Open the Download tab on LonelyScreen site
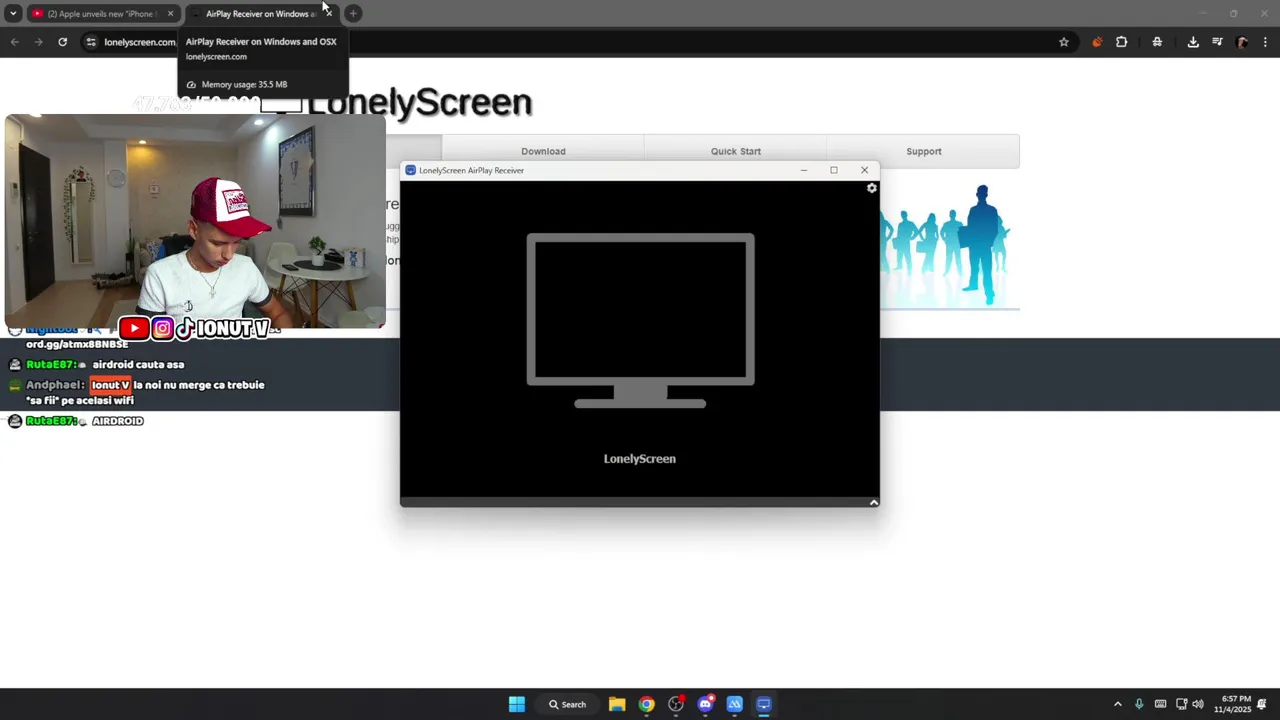Viewport: 1280px width, 720px height. [543, 151]
